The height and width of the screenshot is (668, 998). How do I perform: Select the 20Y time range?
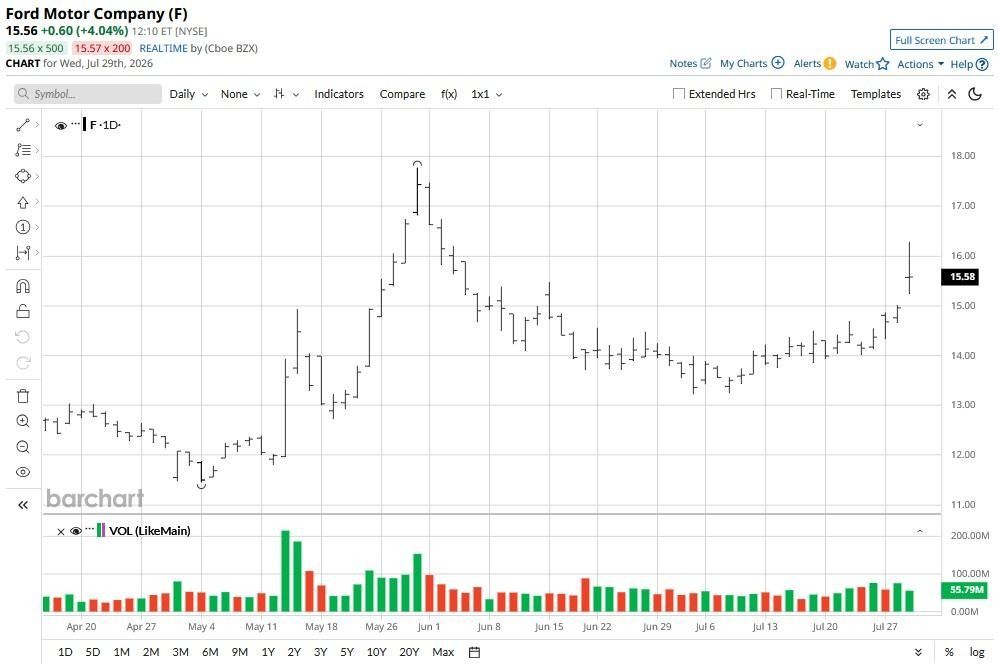(409, 652)
